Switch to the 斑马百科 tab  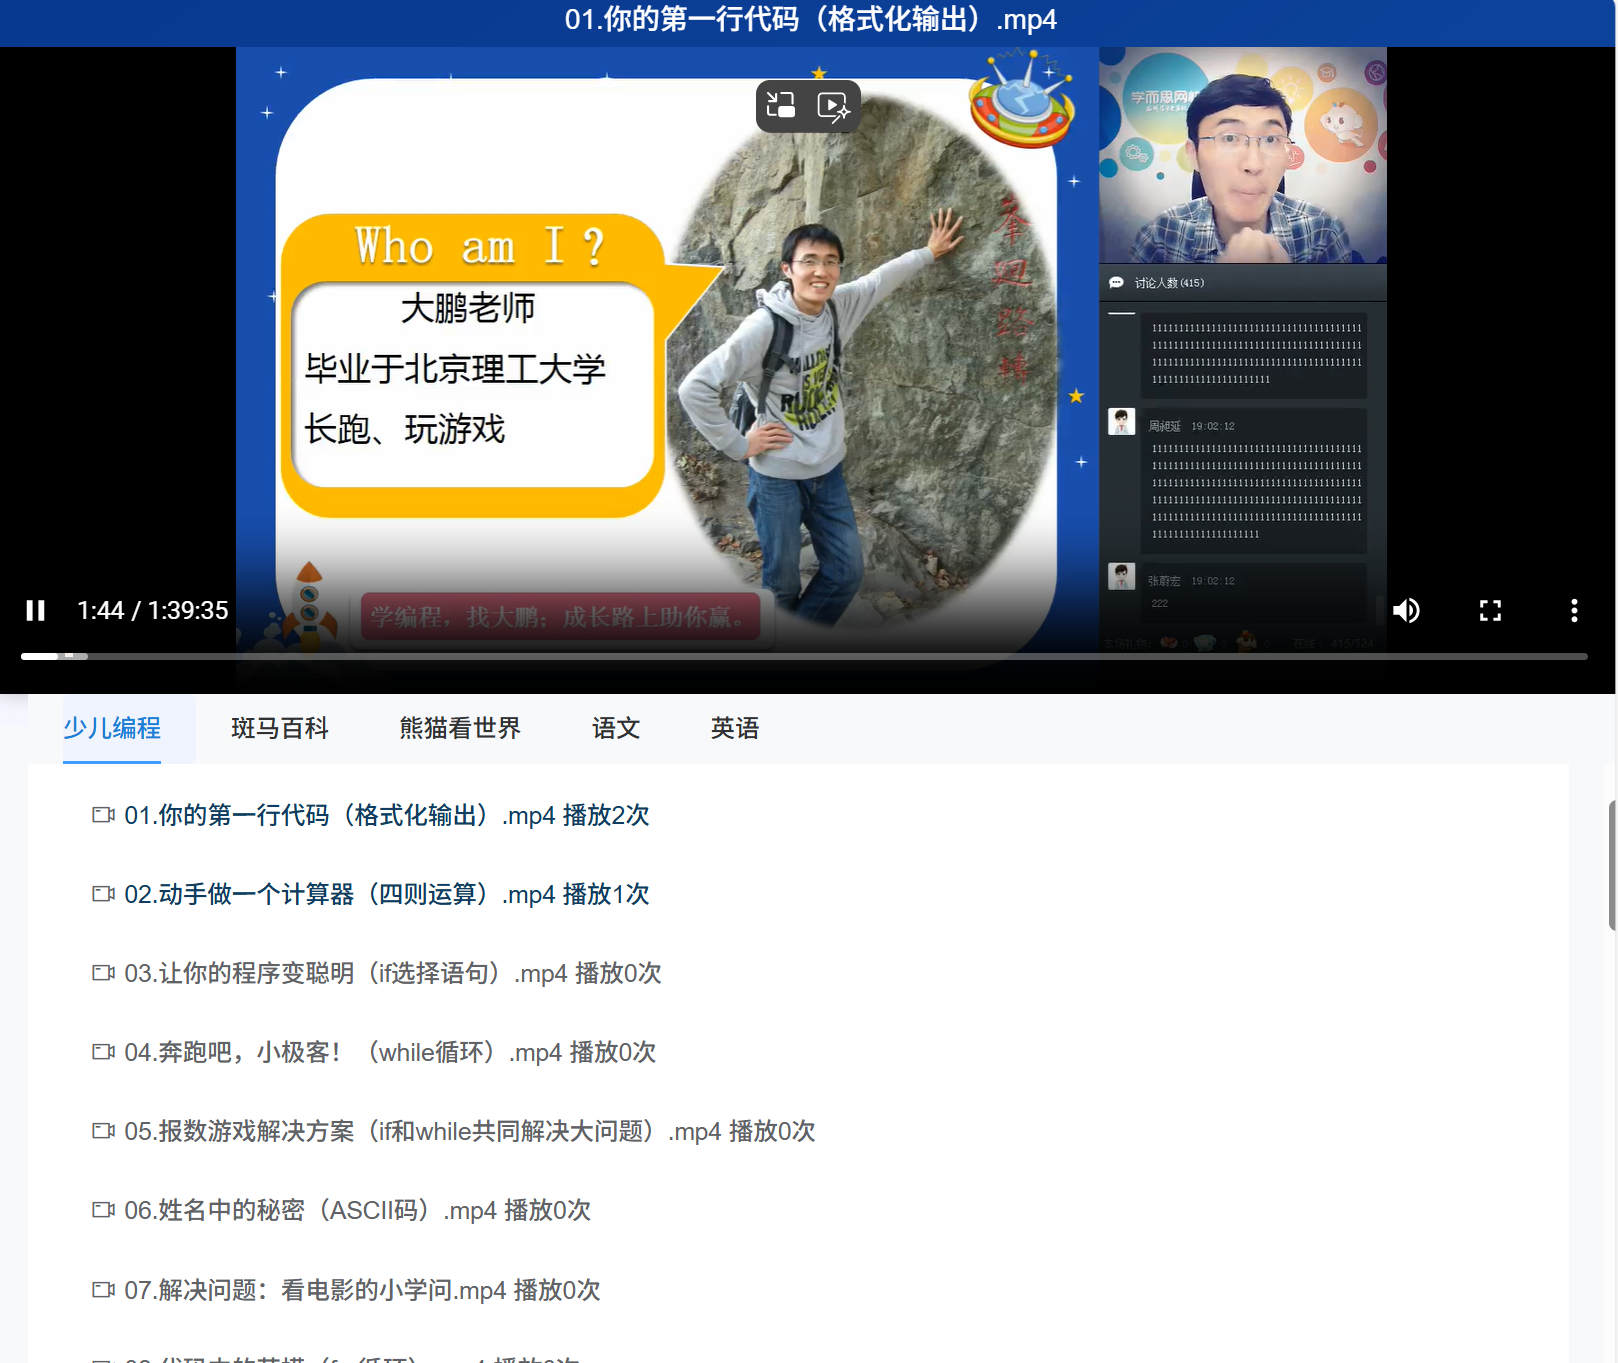(x=280, y=728)
